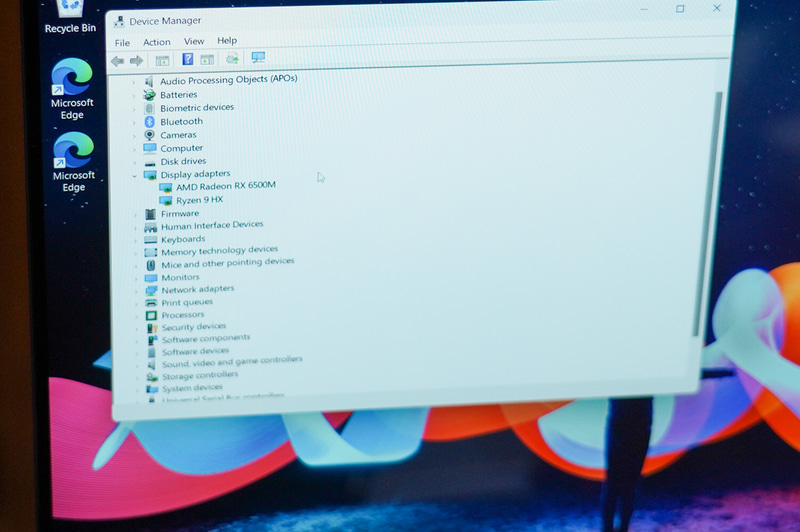Image resolution: width=800 pixels, height=532 pixels.
Task: Select the upper Microsoft Edge desktop shortcut
Action: point(72,89)
